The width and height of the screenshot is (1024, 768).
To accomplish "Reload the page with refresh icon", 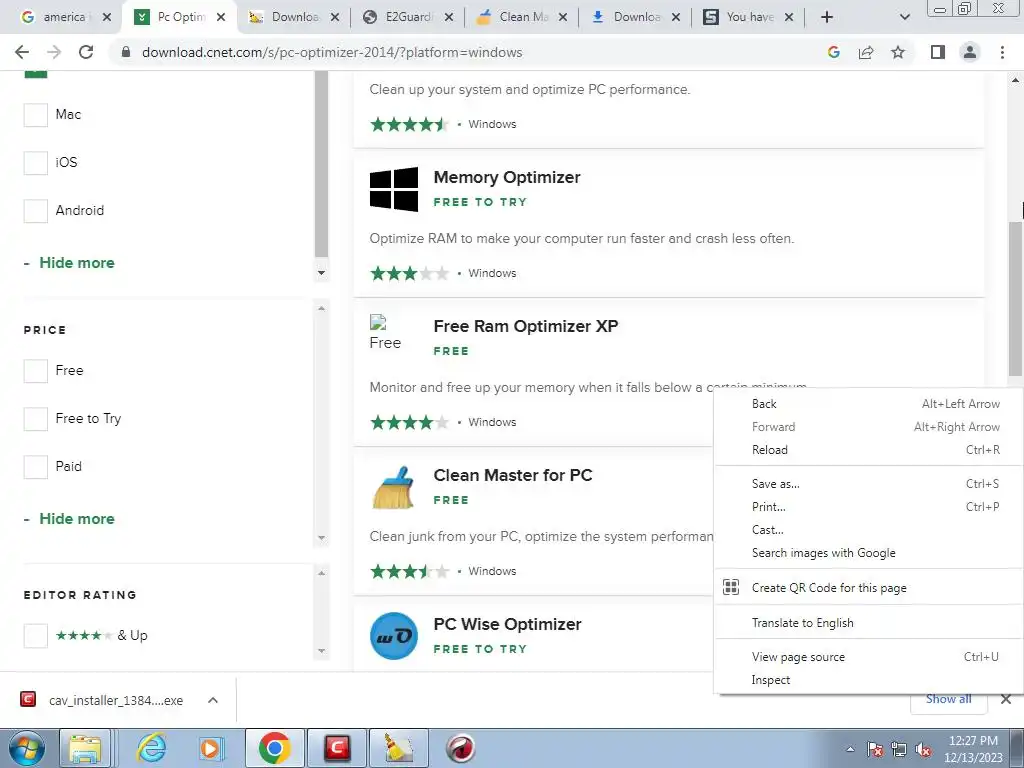I will (86, 52).
